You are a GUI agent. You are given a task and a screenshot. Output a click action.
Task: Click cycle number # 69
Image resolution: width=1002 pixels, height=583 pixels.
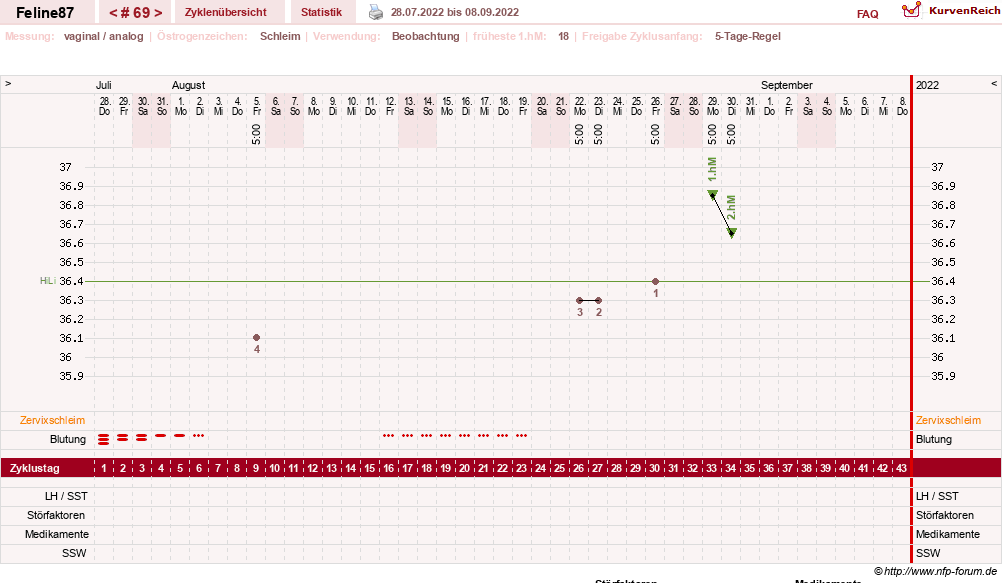pyautogui.click(x=135, y=13)
